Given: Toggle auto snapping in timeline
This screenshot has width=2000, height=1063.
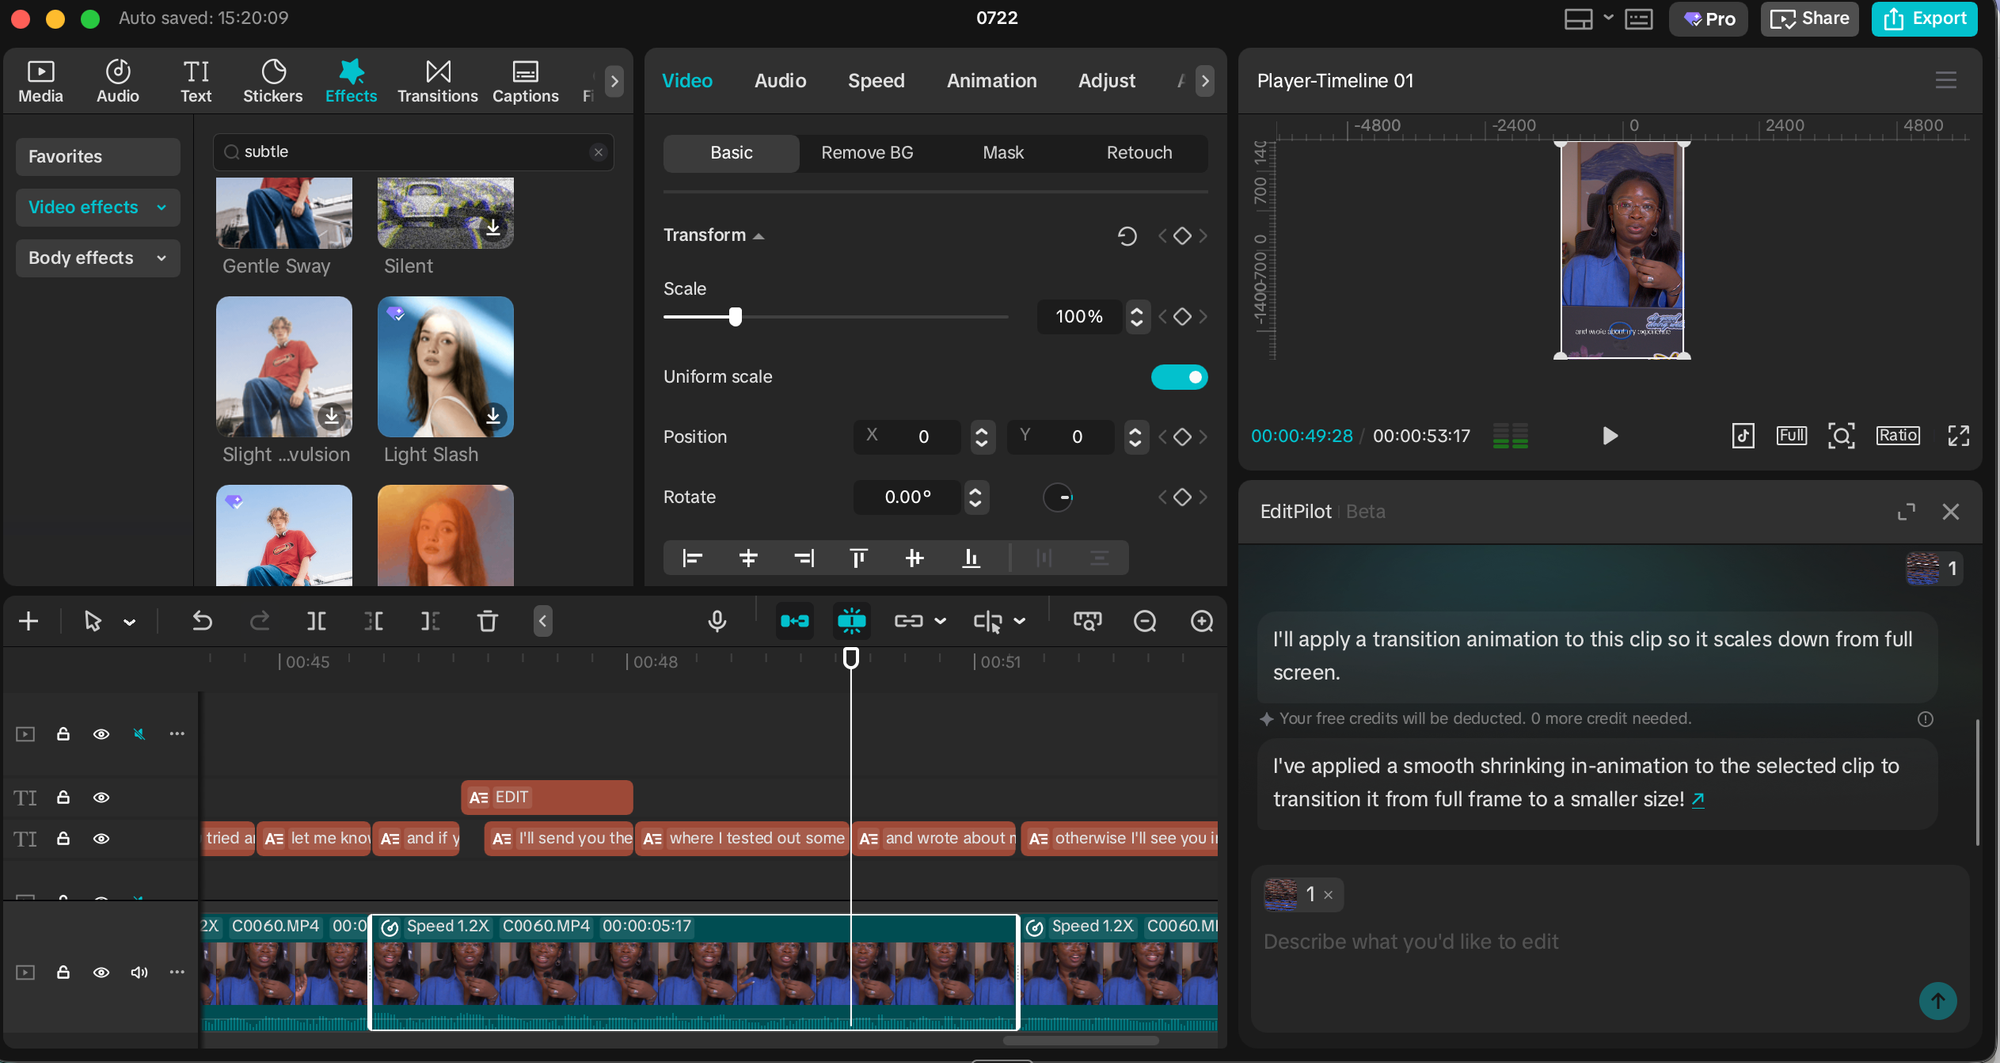Looking at the screenshot, I should click(x=851, y=621).
